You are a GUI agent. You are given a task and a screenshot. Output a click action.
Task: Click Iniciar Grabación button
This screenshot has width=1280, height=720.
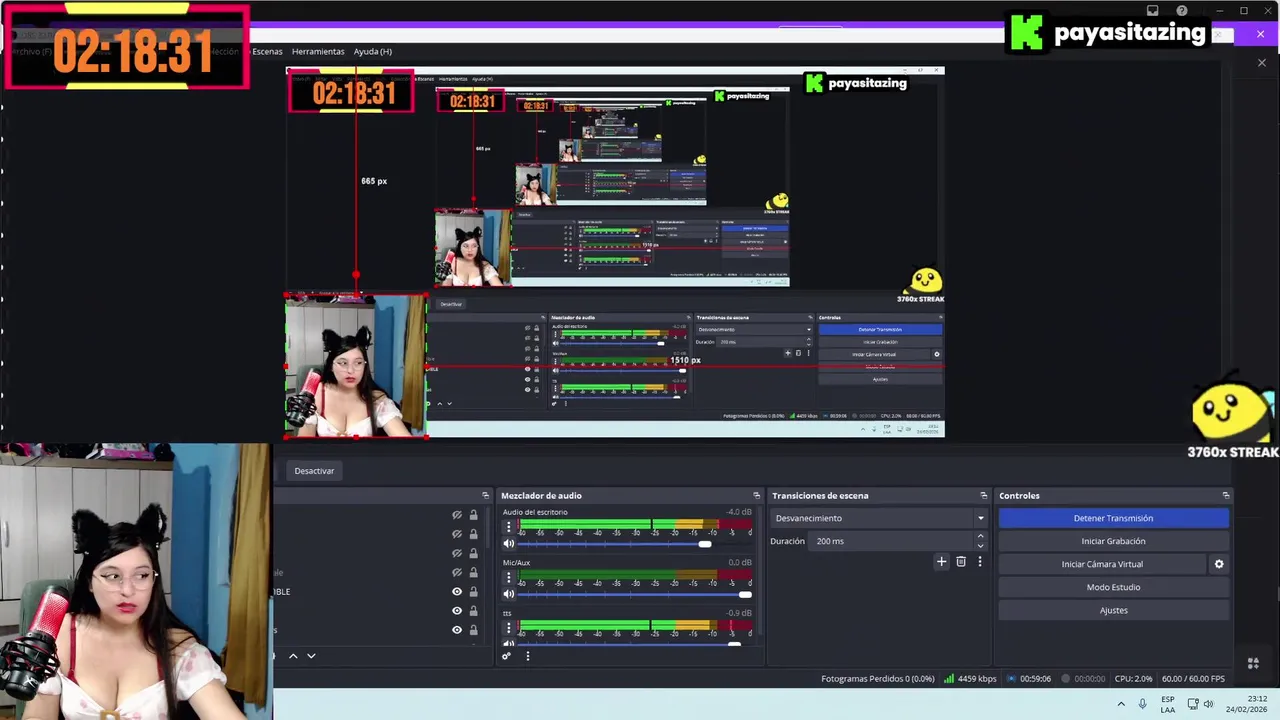coord(1113,541)
